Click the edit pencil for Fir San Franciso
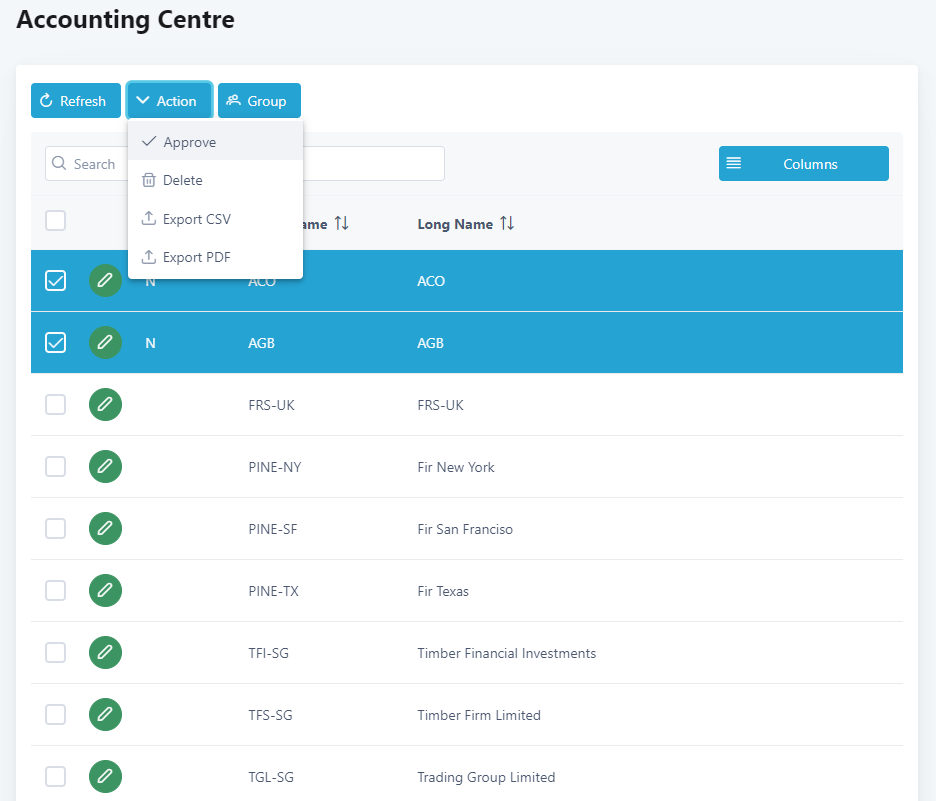 click(105, 529)
